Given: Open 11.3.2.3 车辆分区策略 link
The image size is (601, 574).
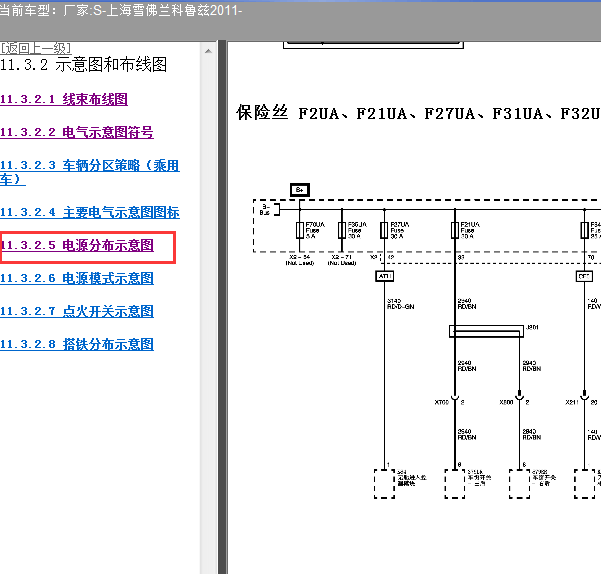Looking at the screenshot, I should [89, 172].
